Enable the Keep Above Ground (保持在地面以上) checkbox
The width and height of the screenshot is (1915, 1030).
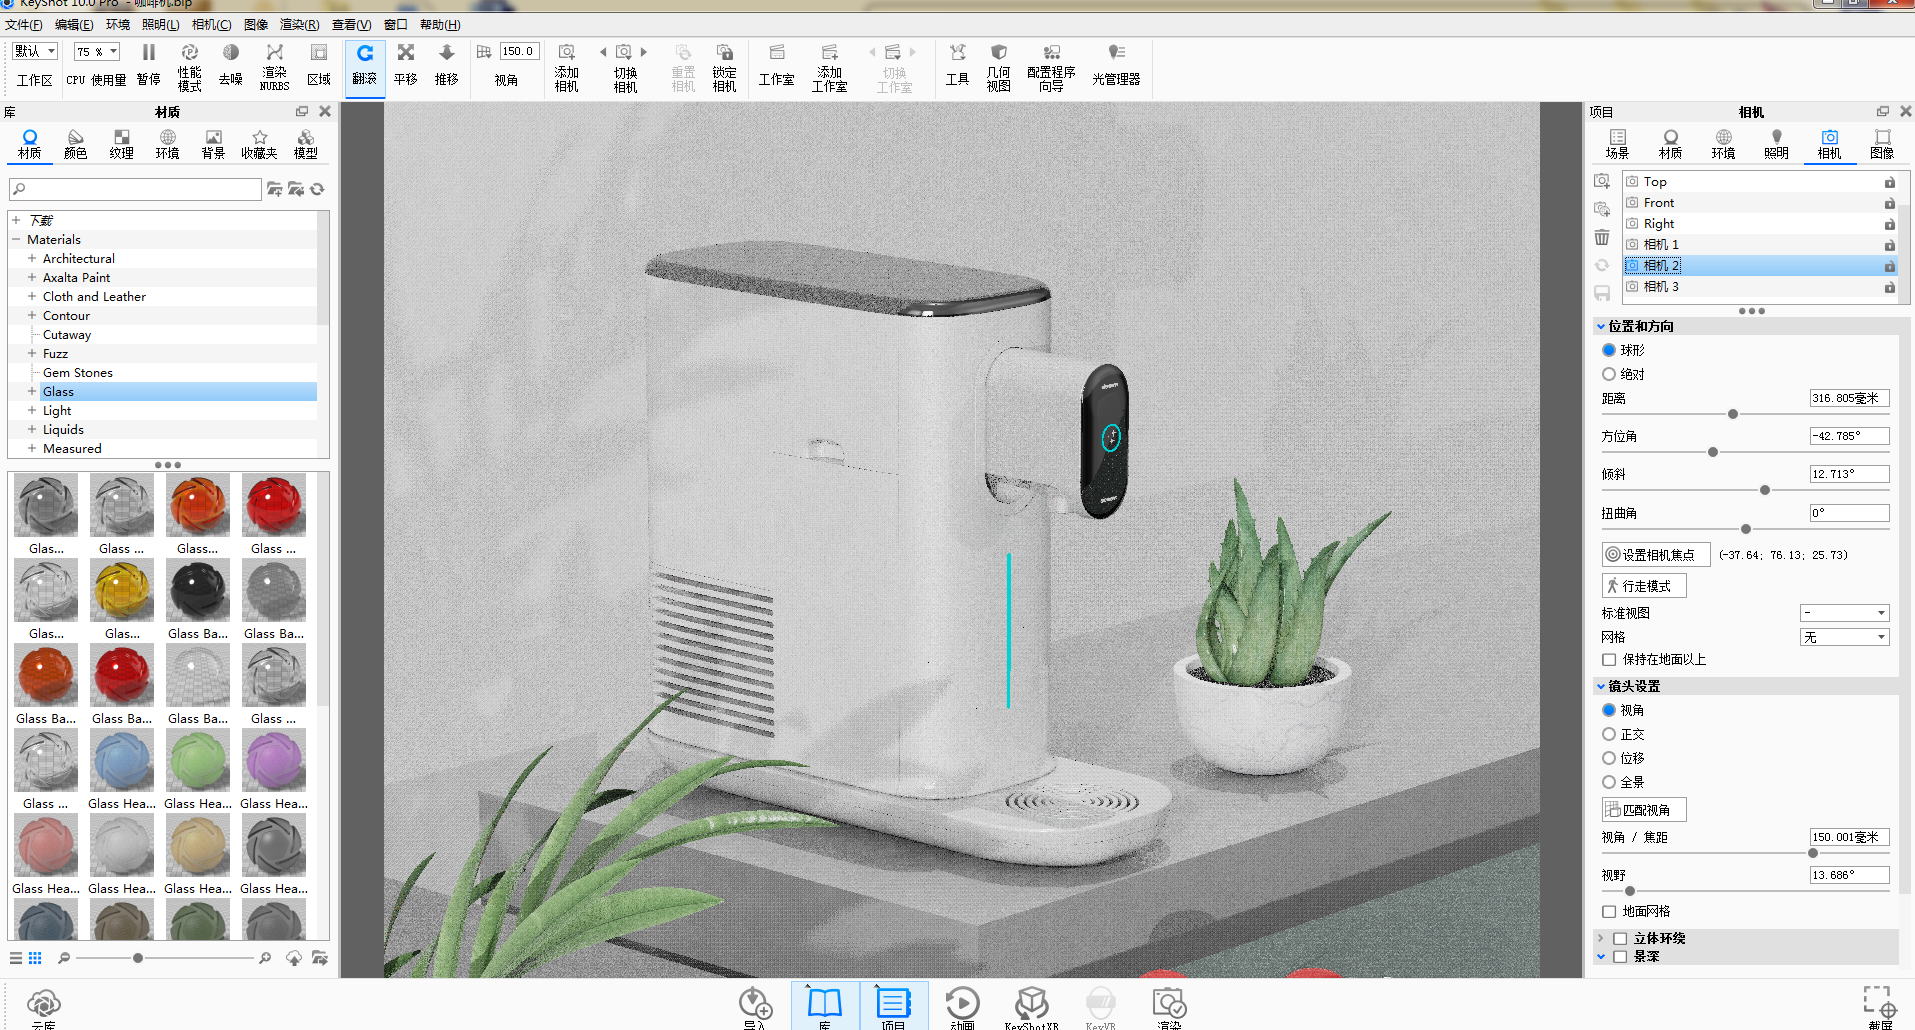pyautogui.click(x=1609, y=660)
